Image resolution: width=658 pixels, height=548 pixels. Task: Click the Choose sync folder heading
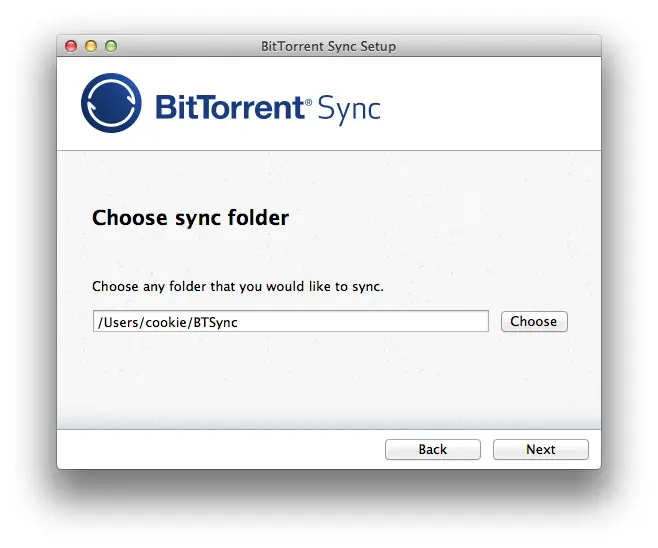coord(191,218)
